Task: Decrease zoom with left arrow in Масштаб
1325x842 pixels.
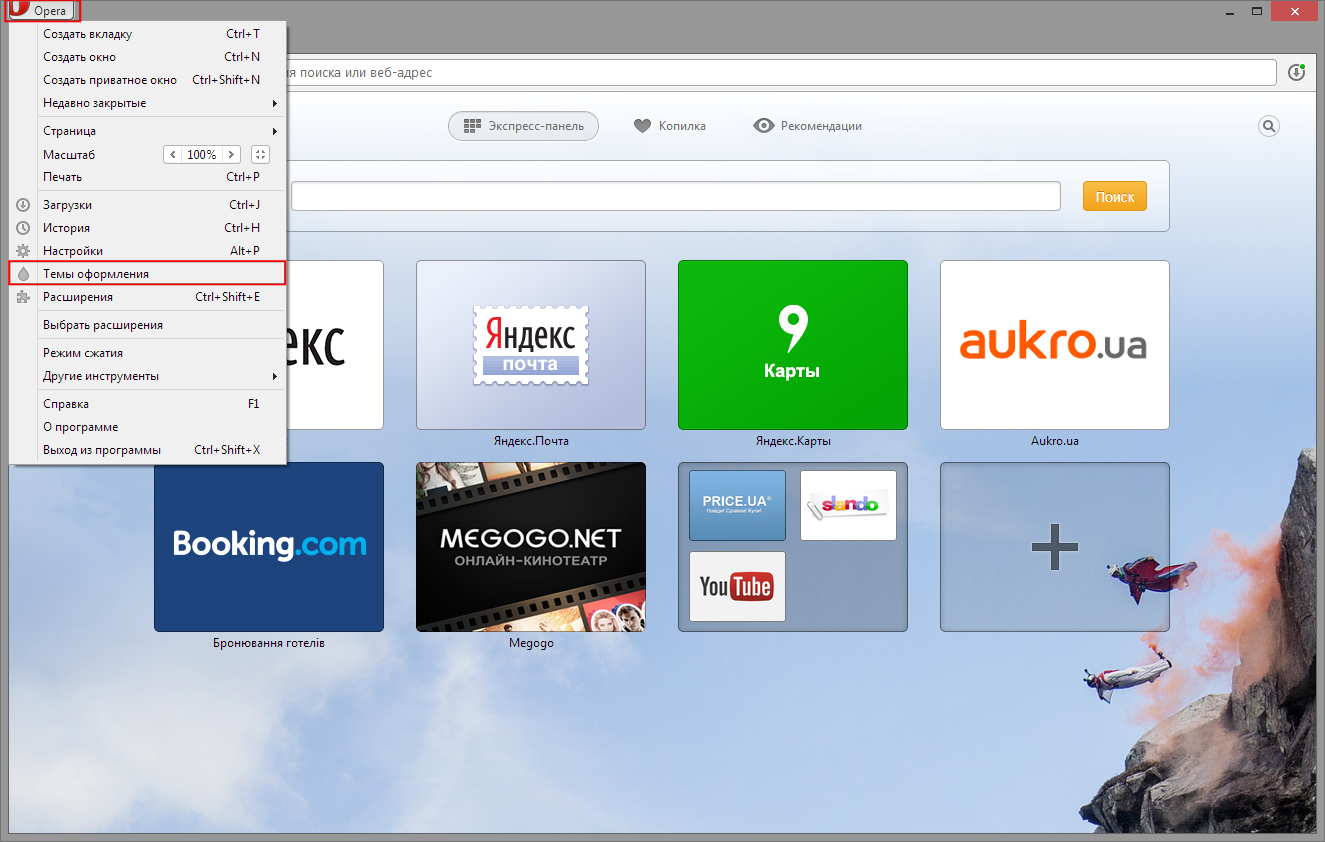Action: 173,155
